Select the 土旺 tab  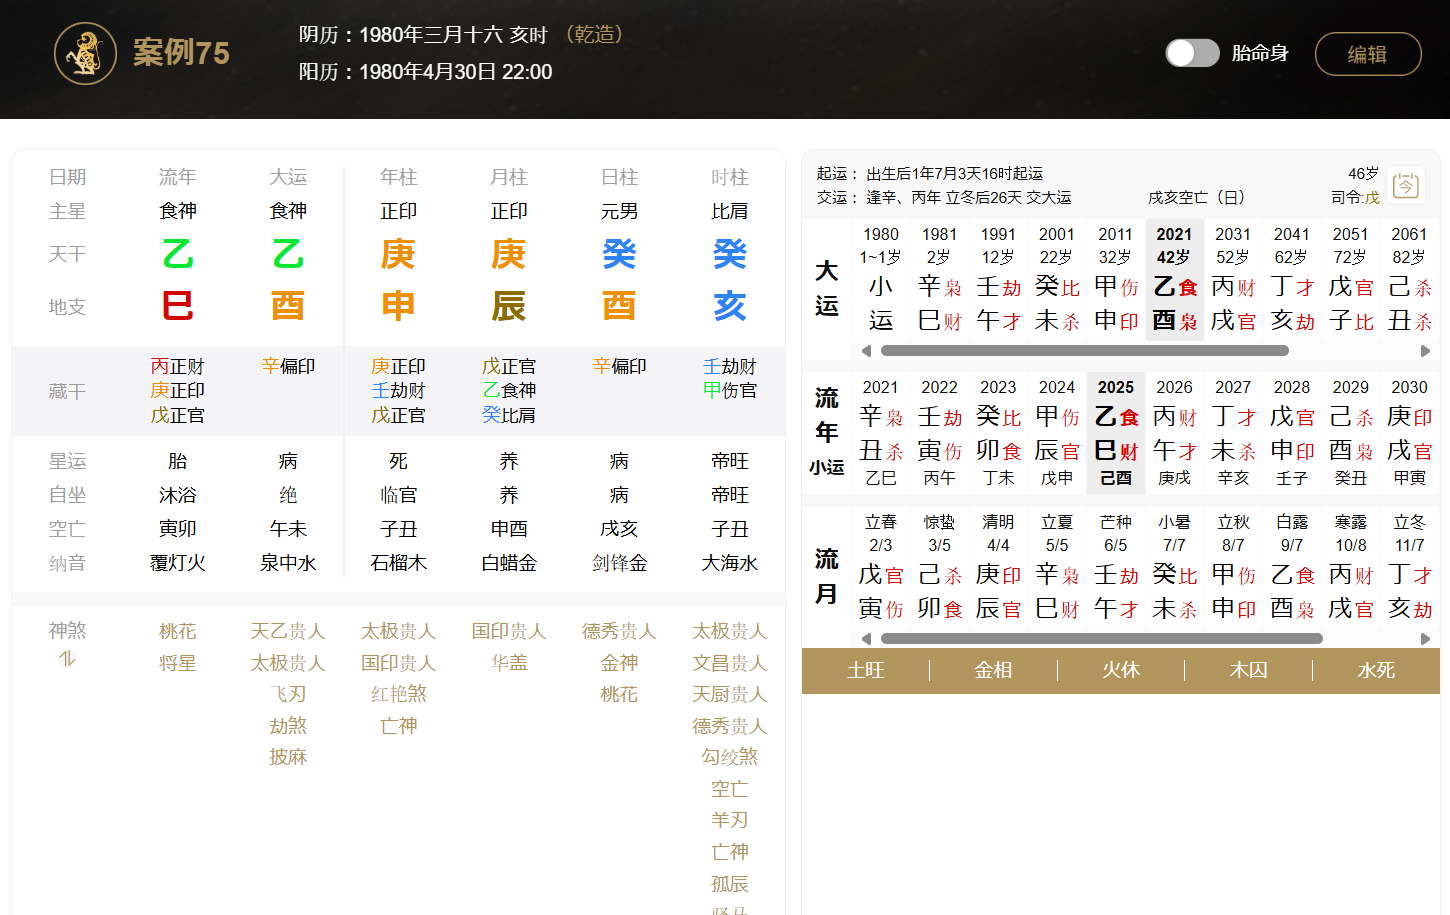click(865, 670)
